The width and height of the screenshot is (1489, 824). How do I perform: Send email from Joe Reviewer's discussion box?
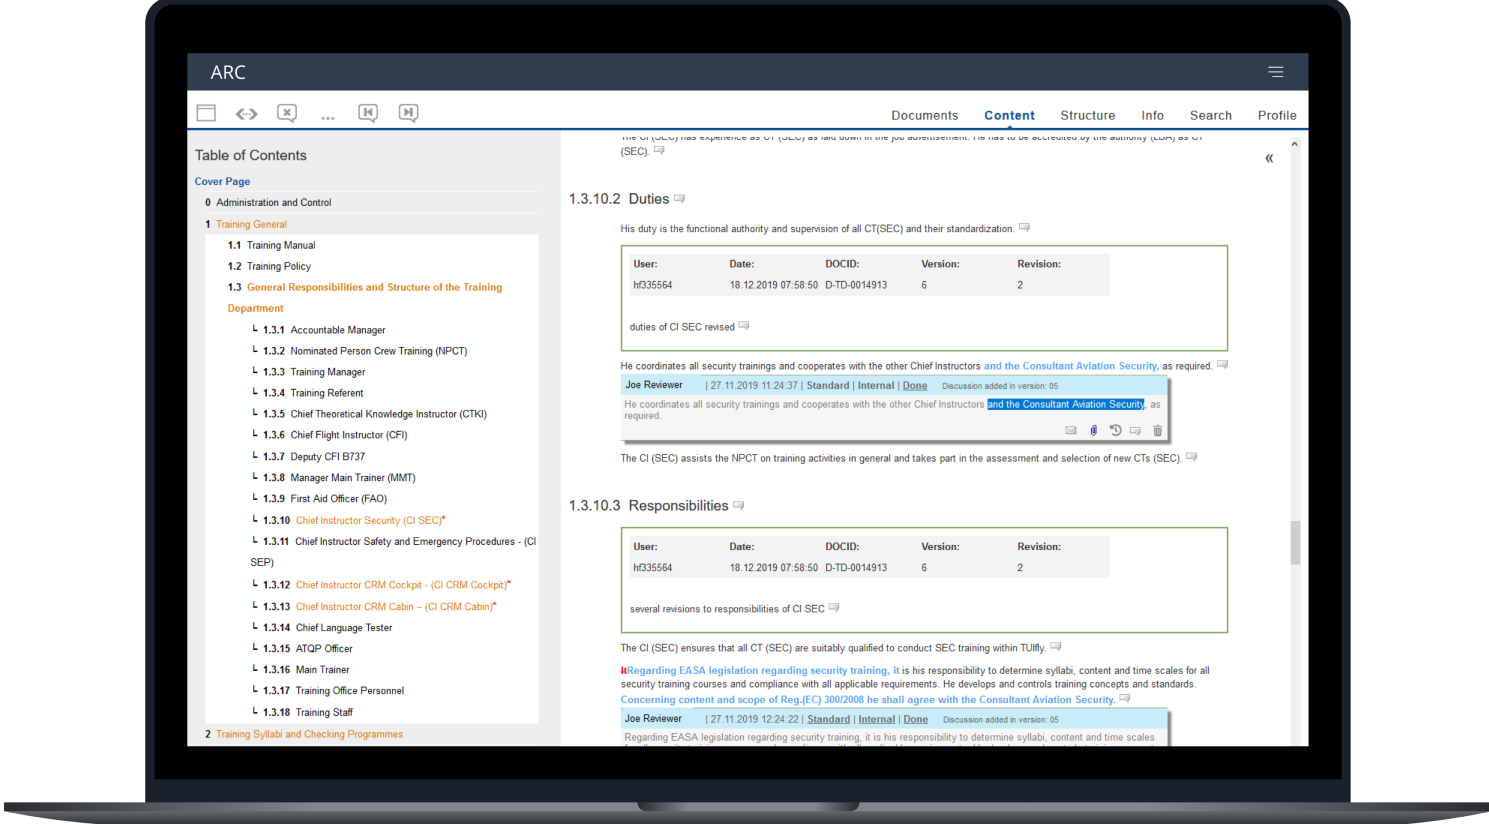[1071, 430]
